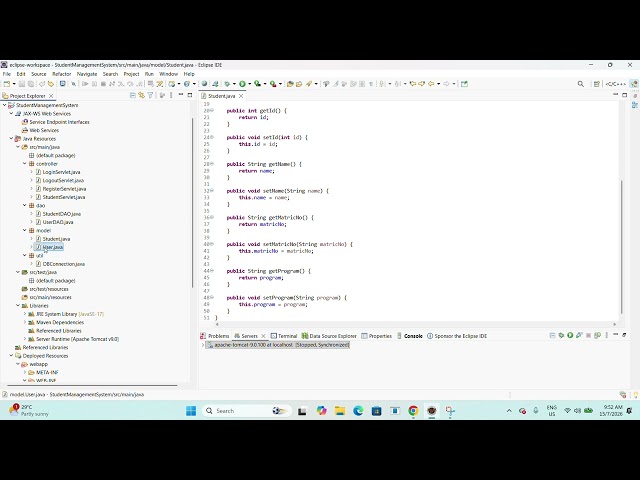Screen dimensions: 640x480
Task: Open the Debug button dropdown arrow
Action: (x=234, y=84)
